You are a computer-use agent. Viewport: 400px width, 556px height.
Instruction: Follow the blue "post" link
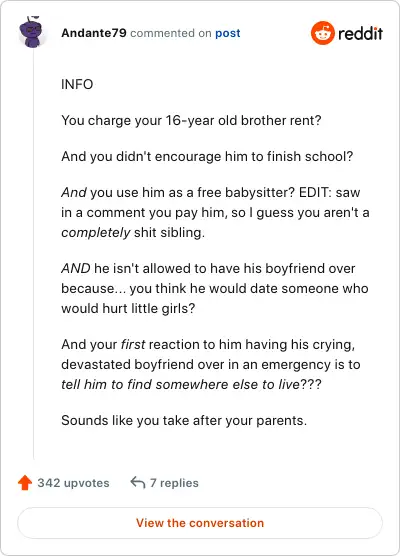point(228,33)
